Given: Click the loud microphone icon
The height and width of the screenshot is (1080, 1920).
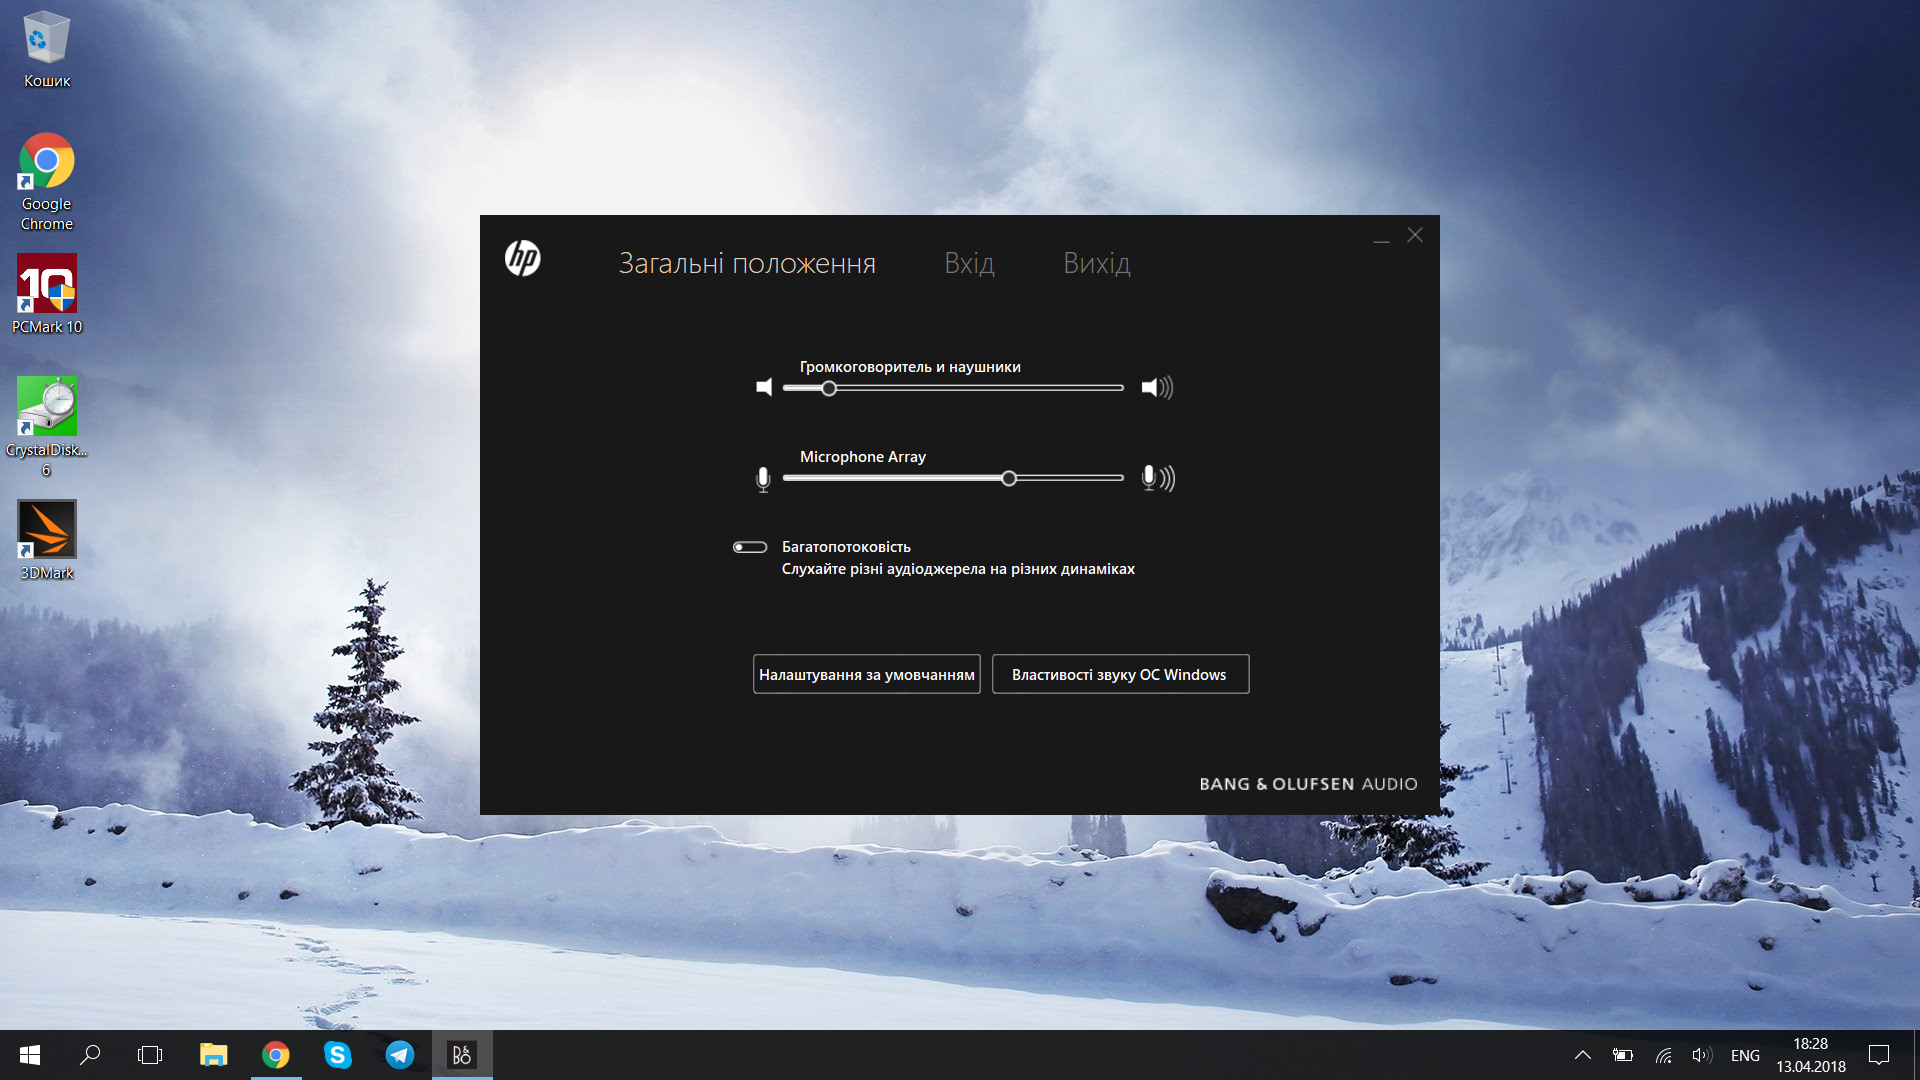Looking at the screenshot, I should [1158, 478].
